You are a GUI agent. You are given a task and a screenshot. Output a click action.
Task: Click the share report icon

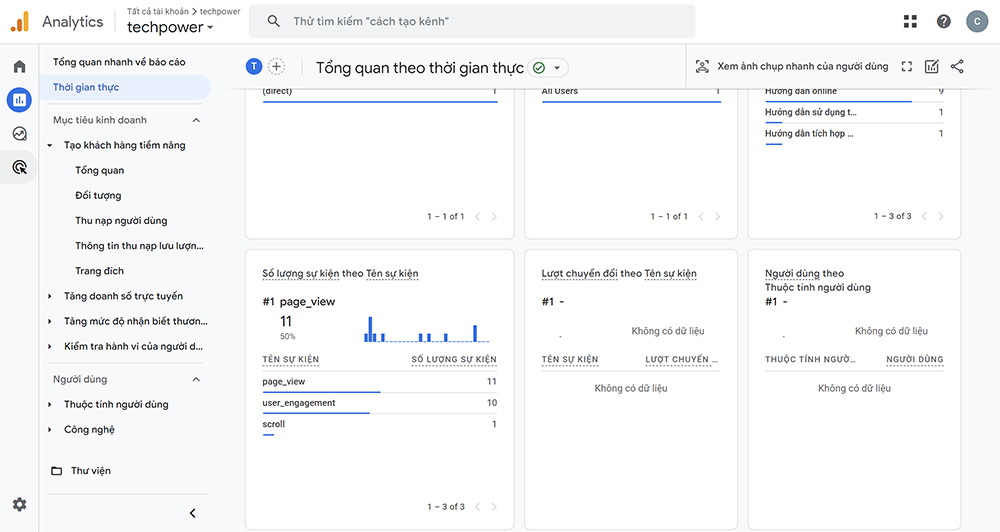[957, 67]
